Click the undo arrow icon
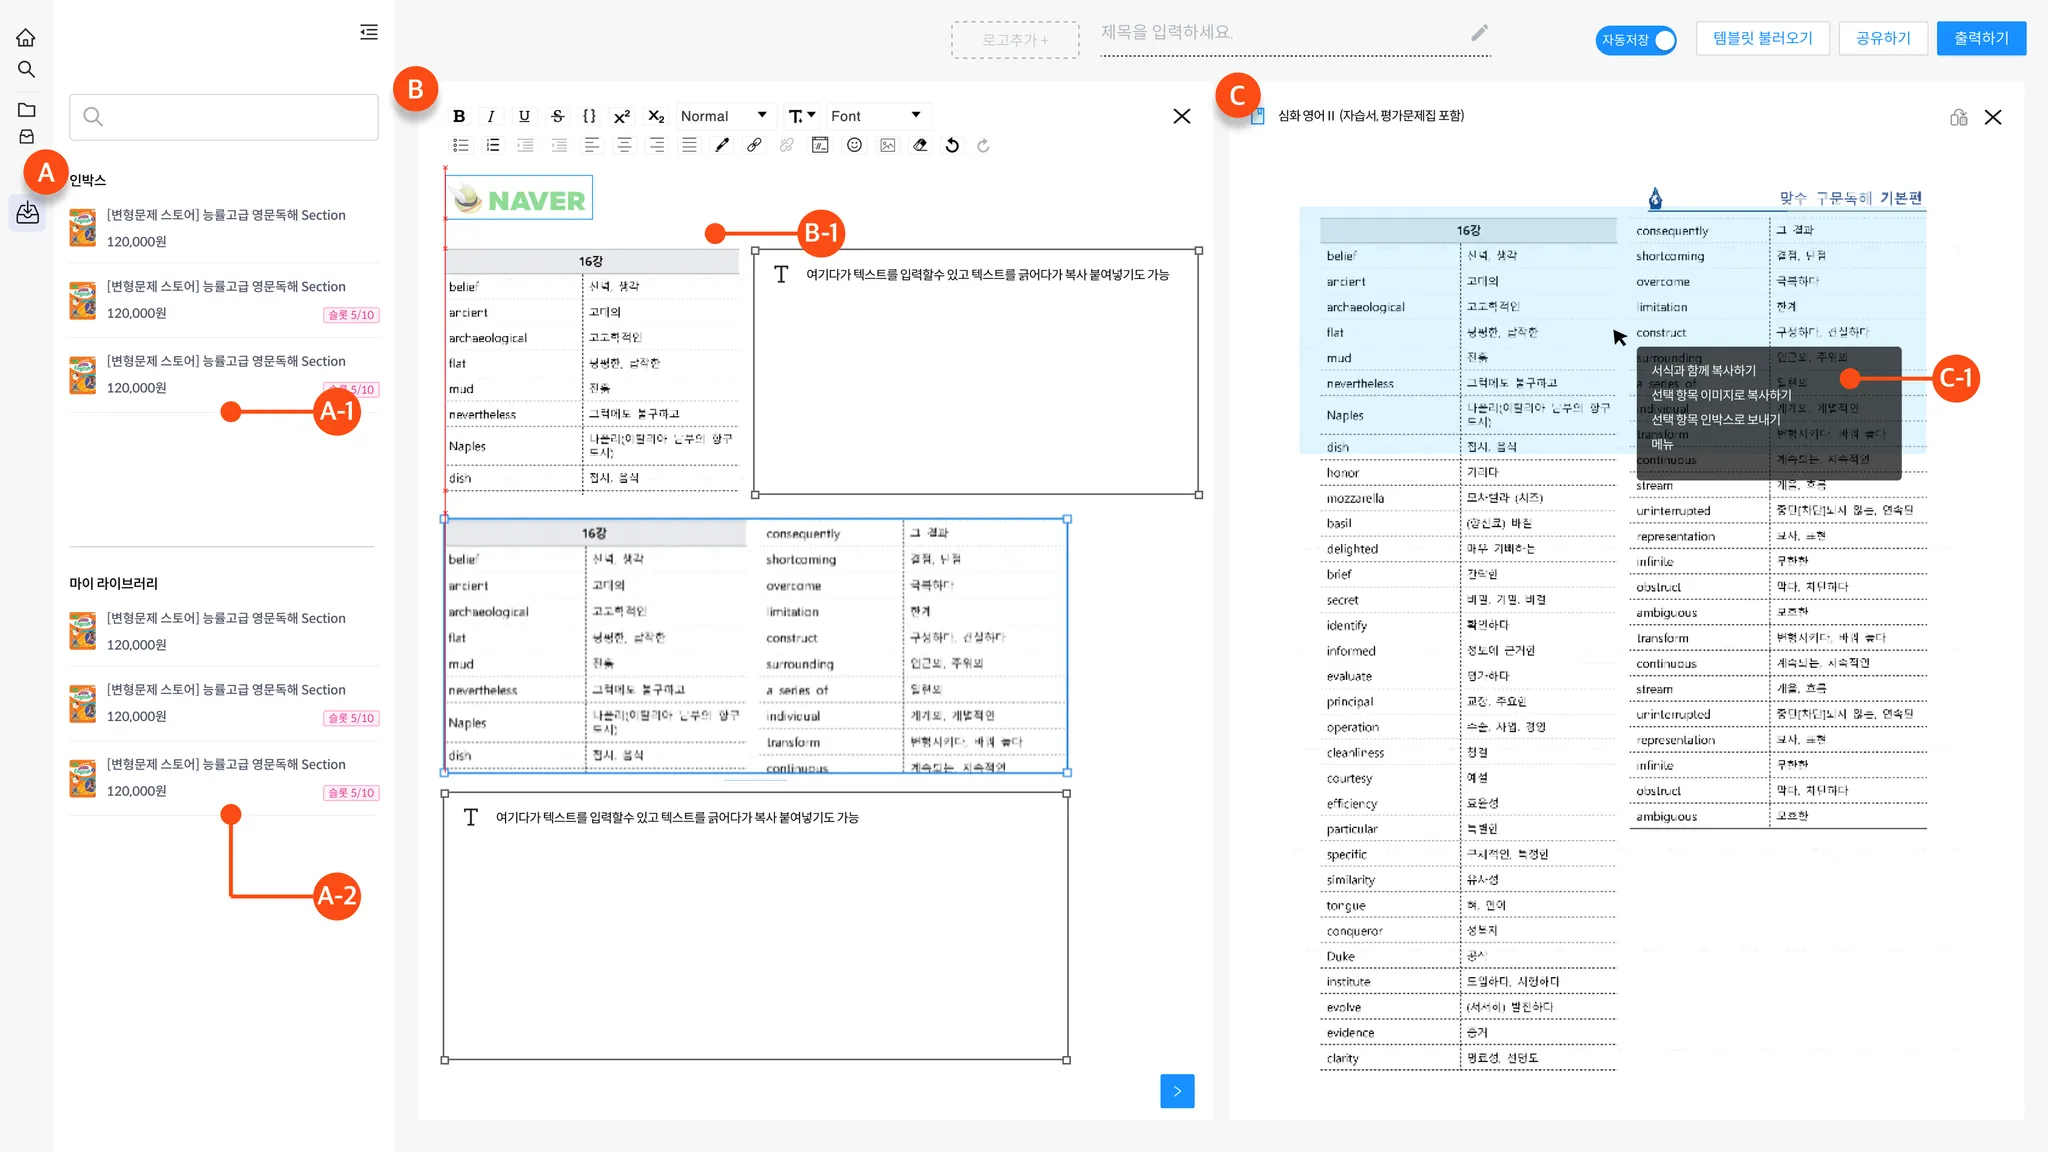This screenshot has width=2048, height=1152. 952,145
